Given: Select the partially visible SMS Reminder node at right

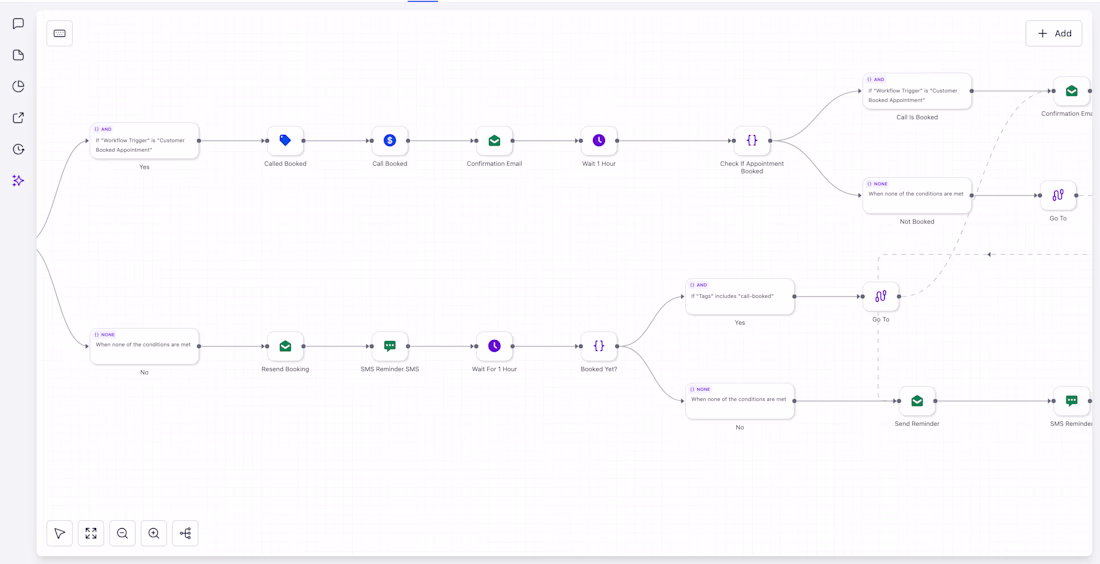Looking at the screenshot, I should 1072,401.
